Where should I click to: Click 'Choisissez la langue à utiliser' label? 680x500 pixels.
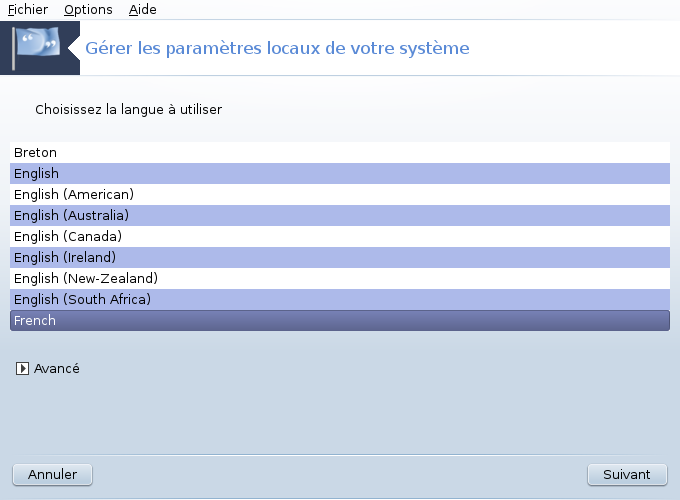click(x=129, y=109)
